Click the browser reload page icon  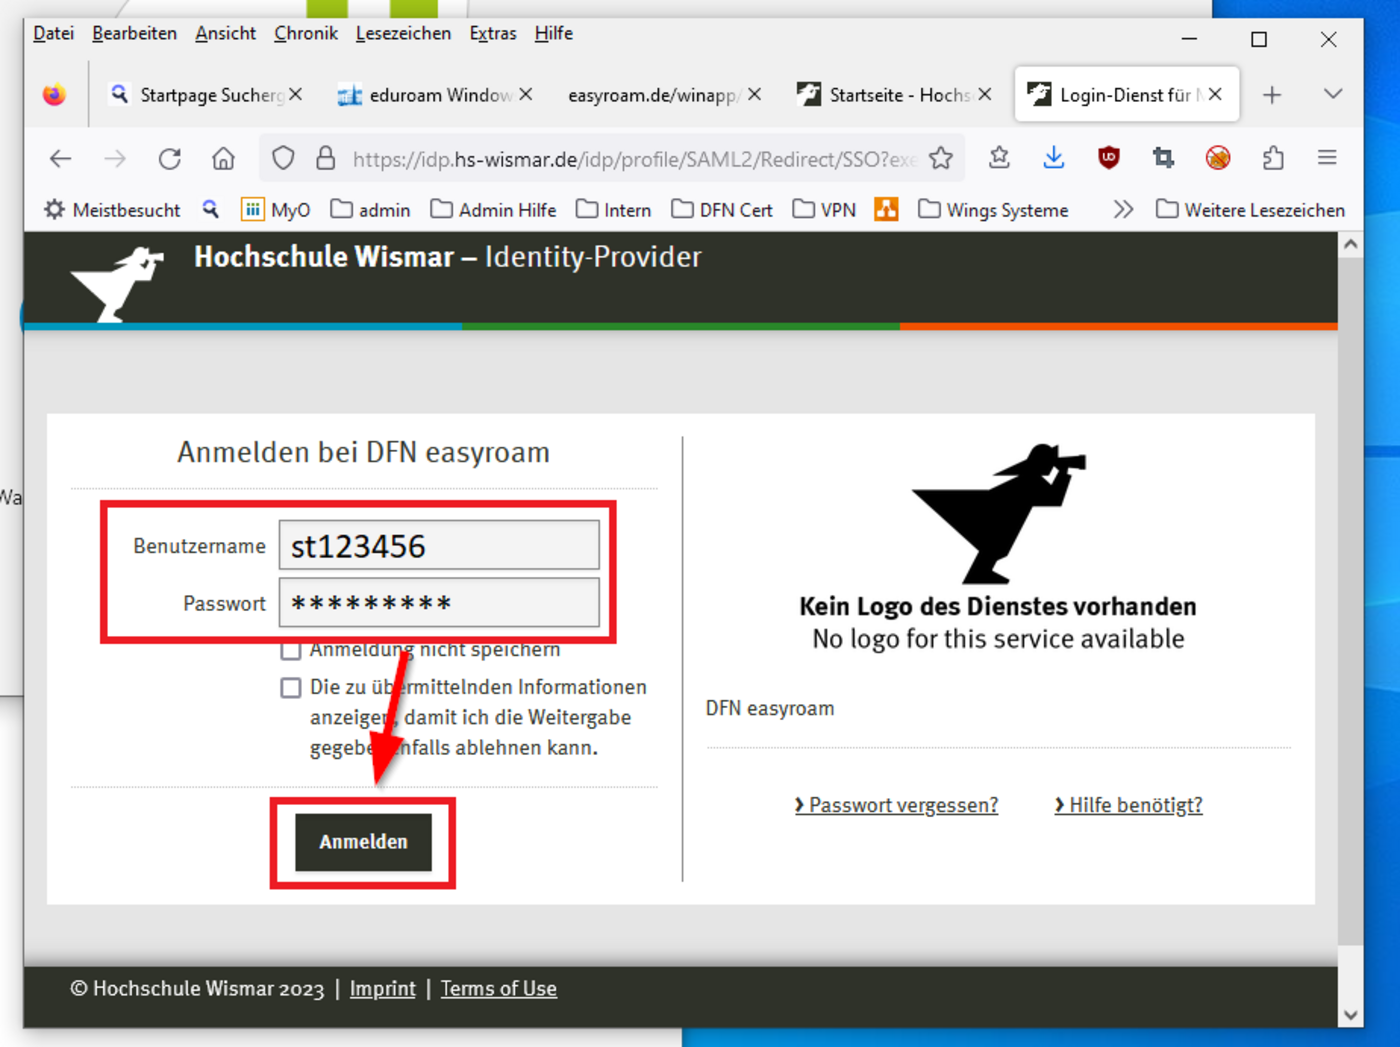point(170,159)
